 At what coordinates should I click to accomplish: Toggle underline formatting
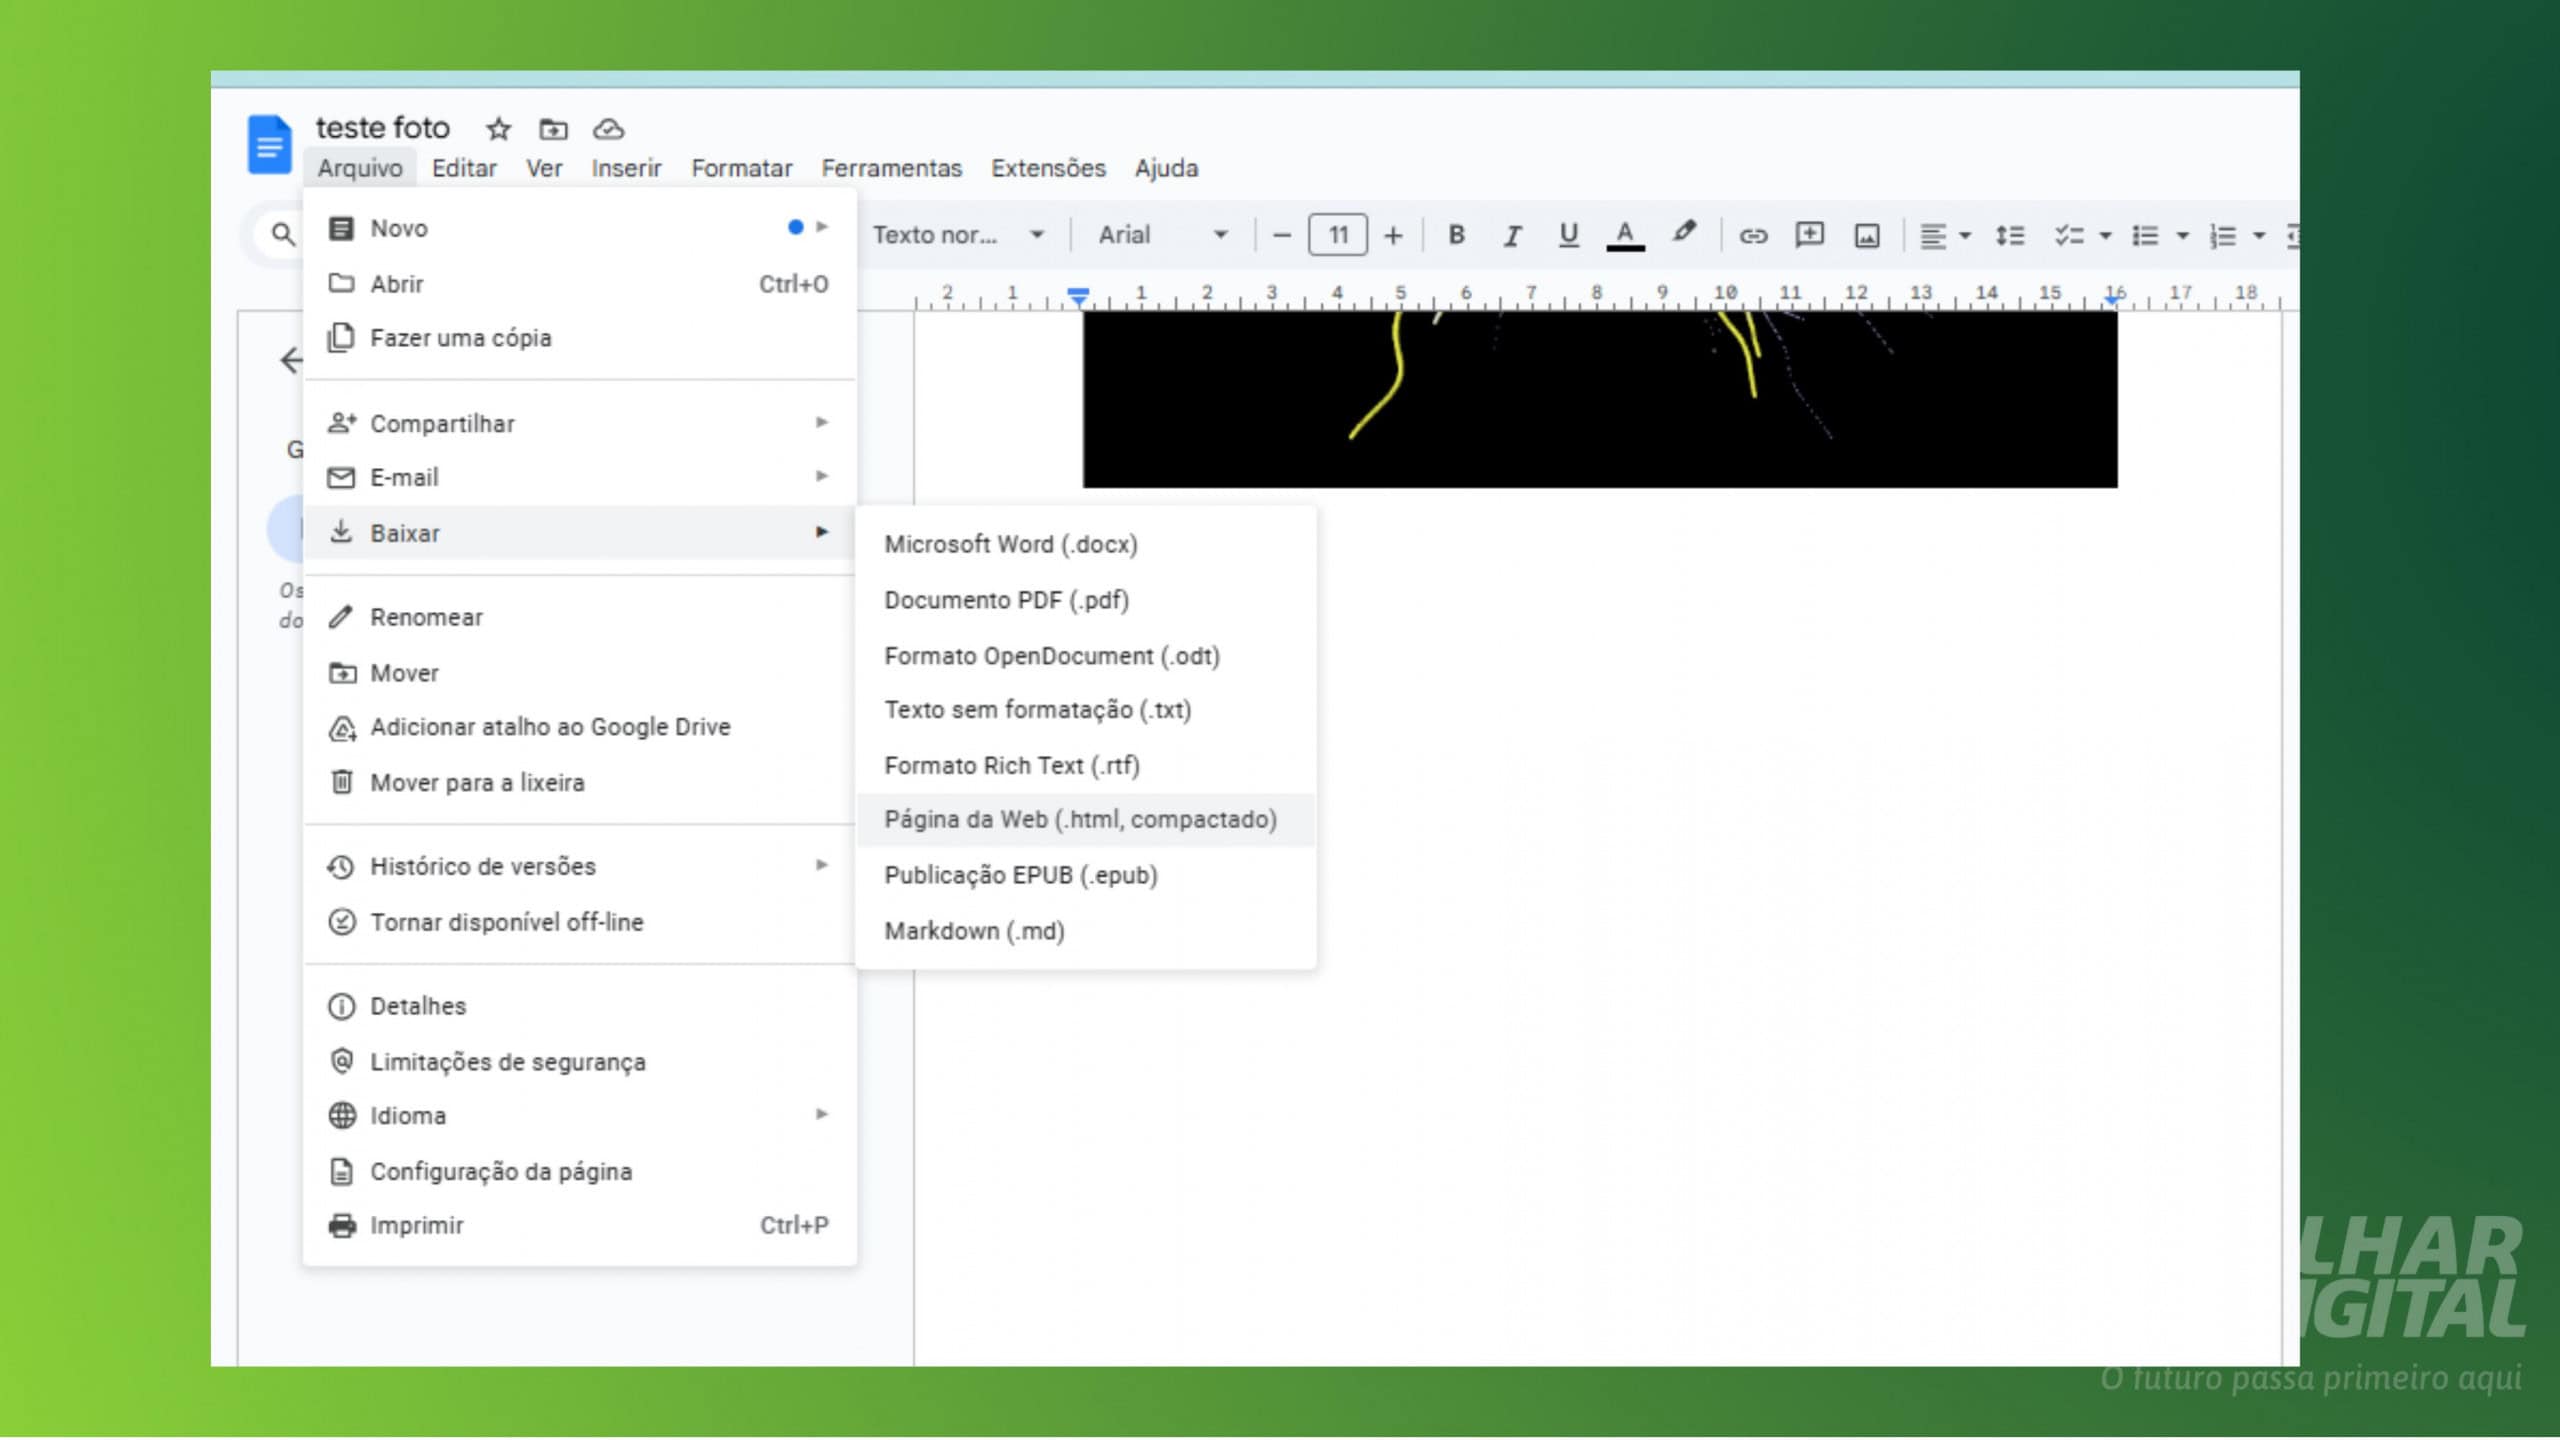pyautogui.click(x=1568, y=235)
